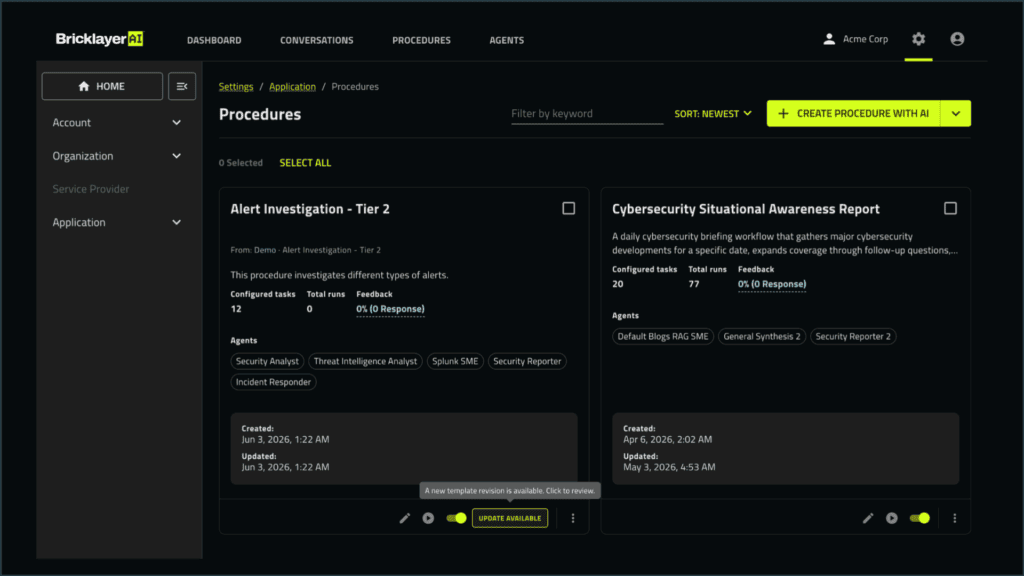
Task: Expand the Application sidebar section
Action: (x=116, y=222)
